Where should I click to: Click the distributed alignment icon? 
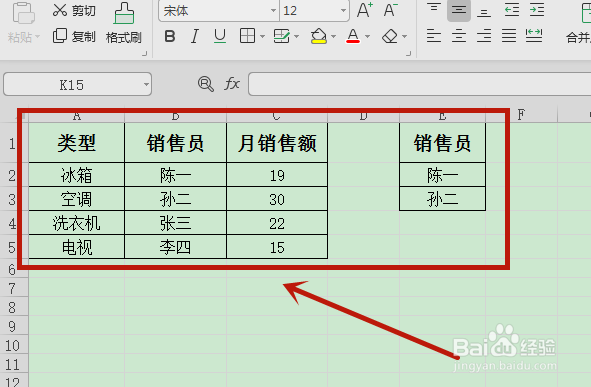point(534,36)
